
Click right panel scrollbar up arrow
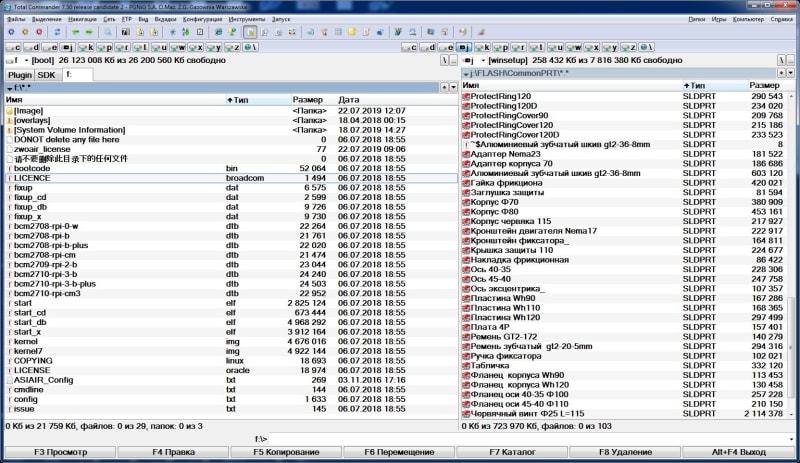coord(791,96)
